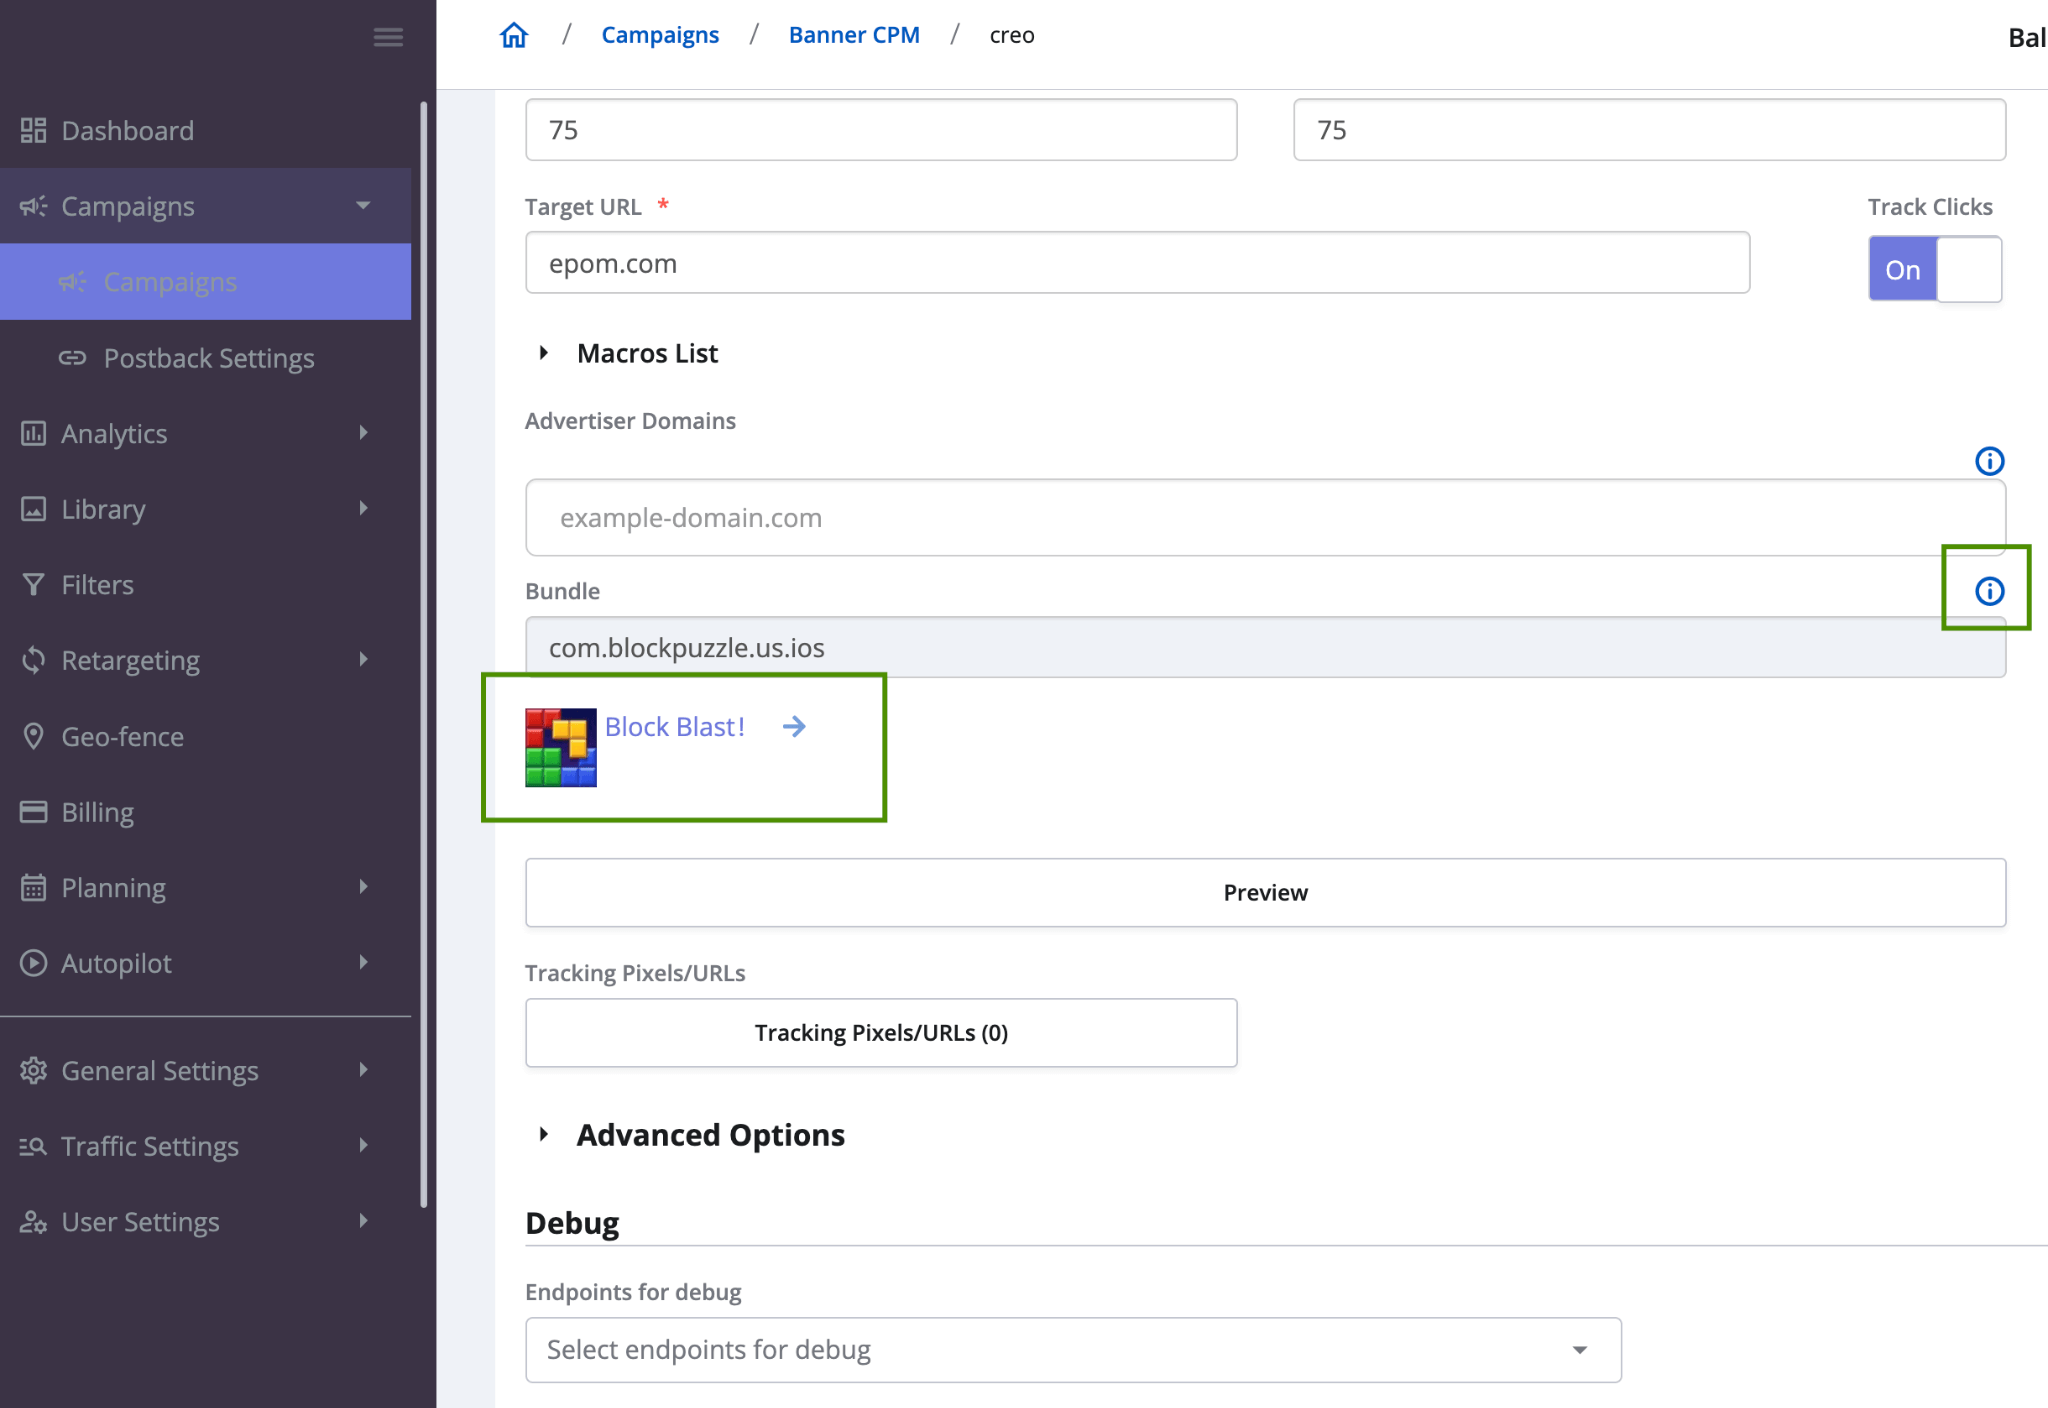
Task: Click the Retargeting refresh icon
Action: pos(34,660)
